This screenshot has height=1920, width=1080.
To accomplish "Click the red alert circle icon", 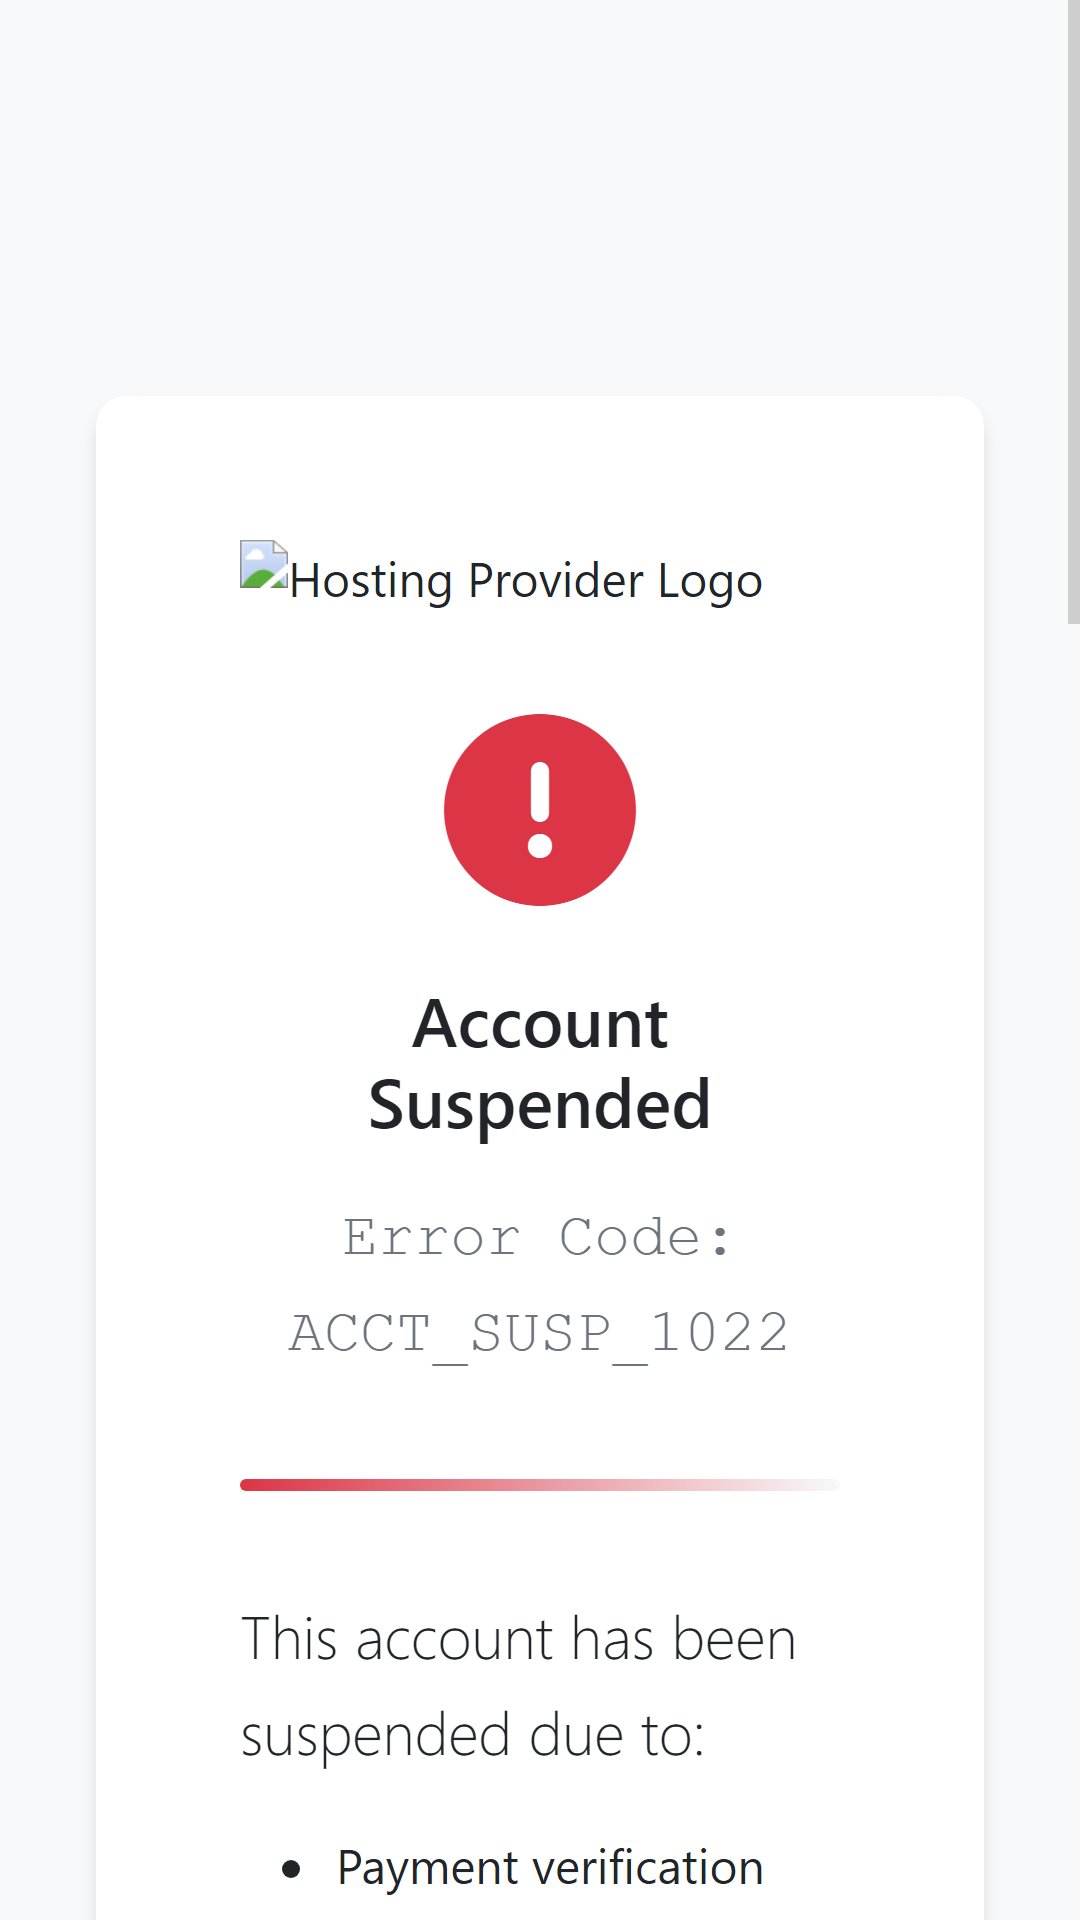I will coord(540,810).
